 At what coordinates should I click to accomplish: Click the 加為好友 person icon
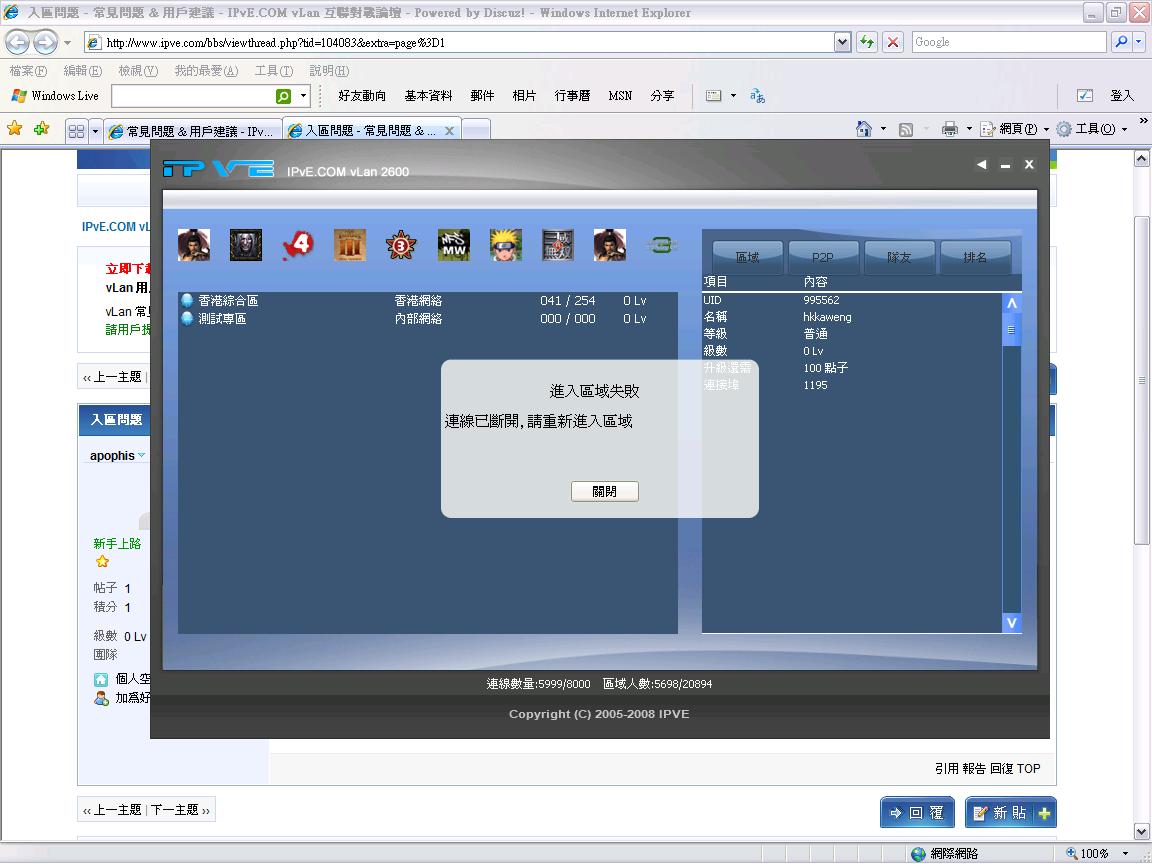click(x=101, y=698)
